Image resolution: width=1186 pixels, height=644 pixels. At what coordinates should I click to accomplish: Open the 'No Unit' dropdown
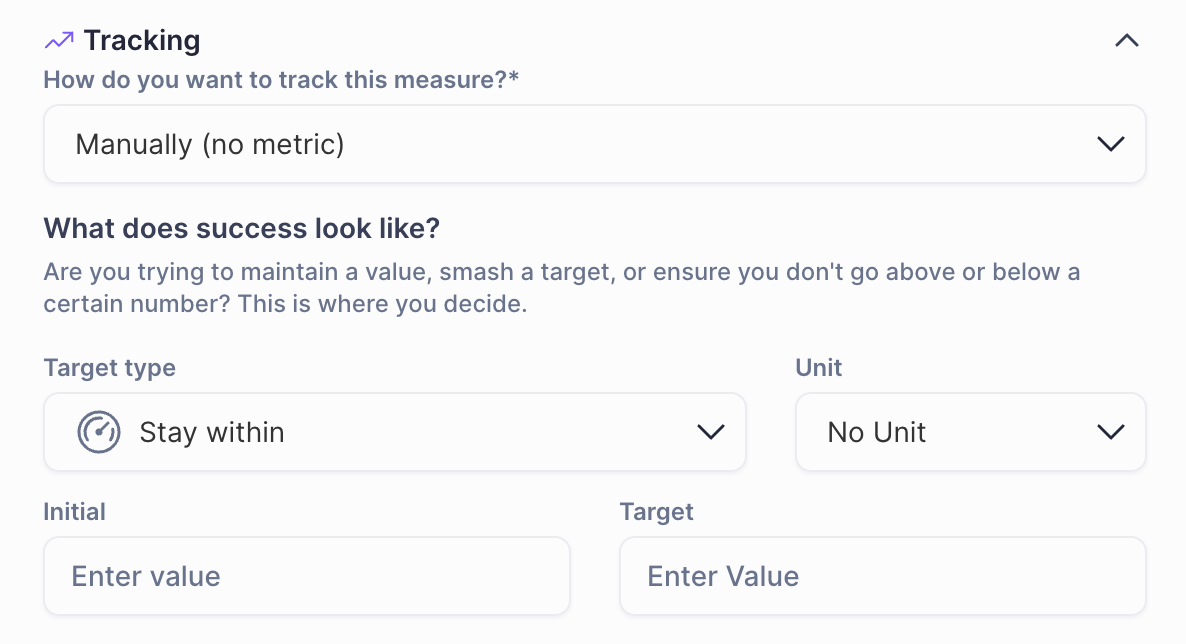[970, 432]
